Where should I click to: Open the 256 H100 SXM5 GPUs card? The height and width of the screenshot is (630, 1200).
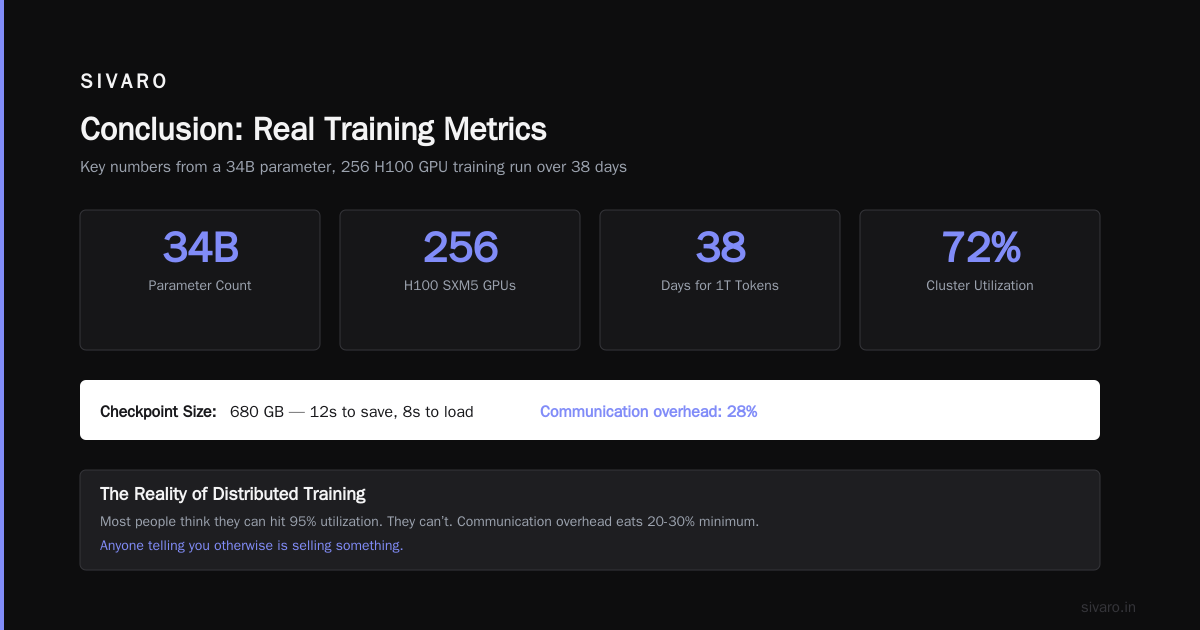tap(460, 280)
